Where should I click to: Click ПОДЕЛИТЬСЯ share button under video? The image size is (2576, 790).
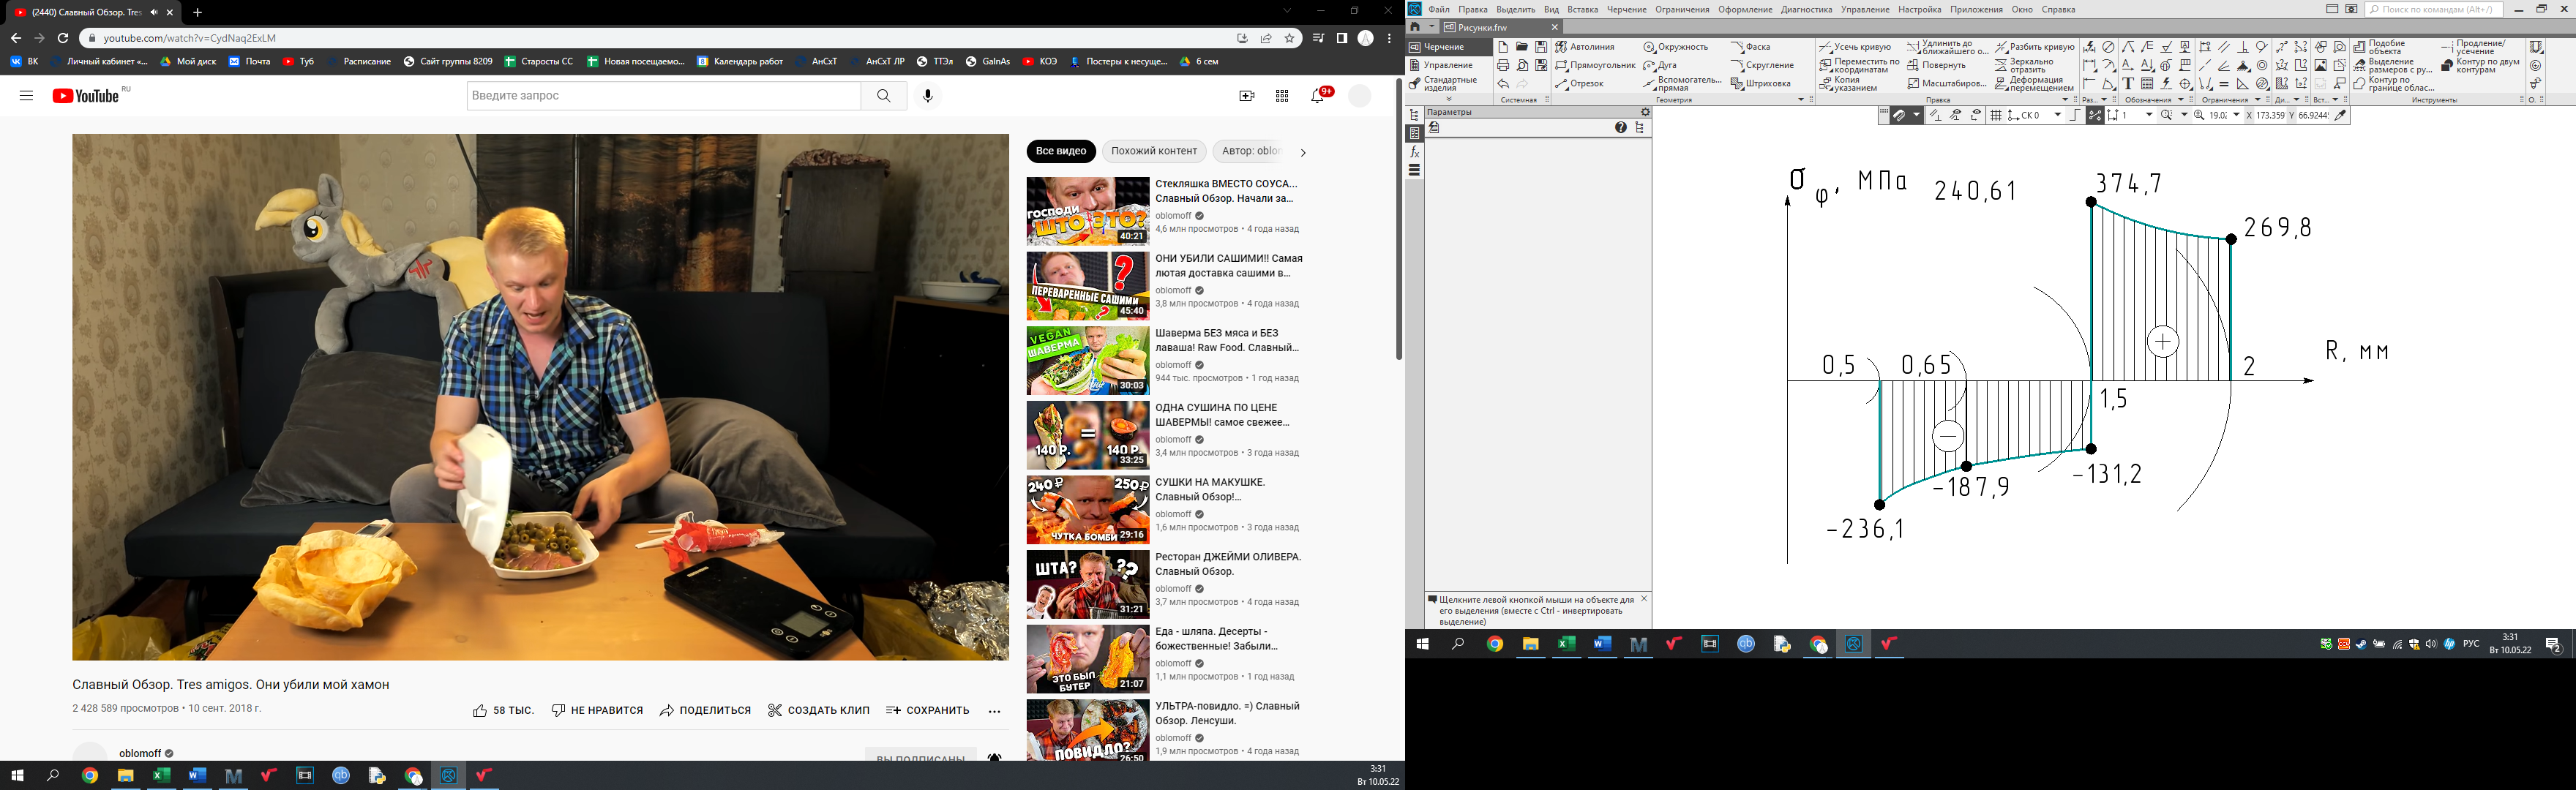click(x=705, y=711)
